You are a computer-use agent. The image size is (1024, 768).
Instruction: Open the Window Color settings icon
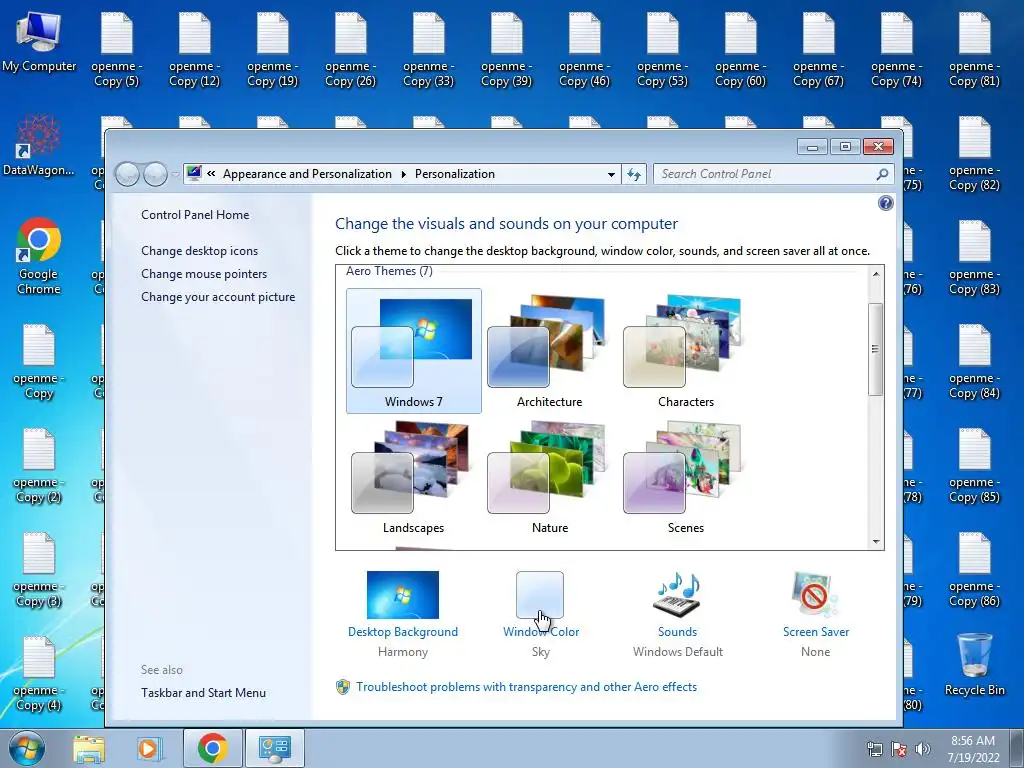click(x=539, y=594)
